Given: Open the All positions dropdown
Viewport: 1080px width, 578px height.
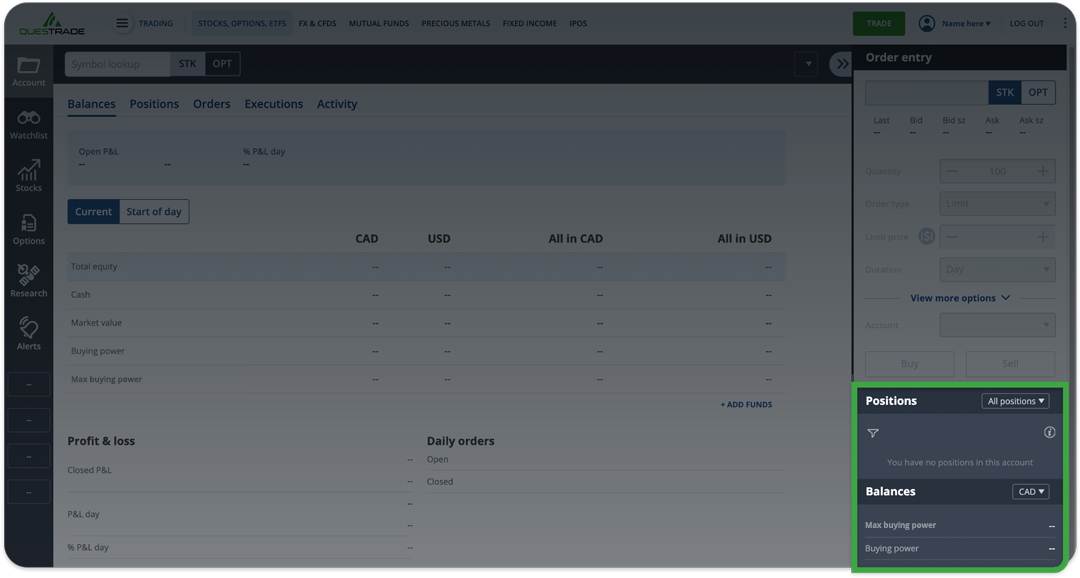Looking at the screenshot, I should 1015,401.
